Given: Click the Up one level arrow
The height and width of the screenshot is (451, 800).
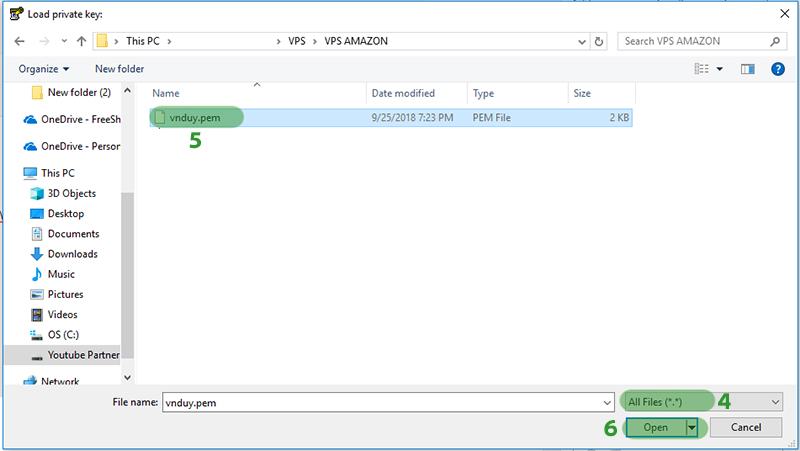Looking at the screenshot, I should pyautogui.click(x=80, y=42).
